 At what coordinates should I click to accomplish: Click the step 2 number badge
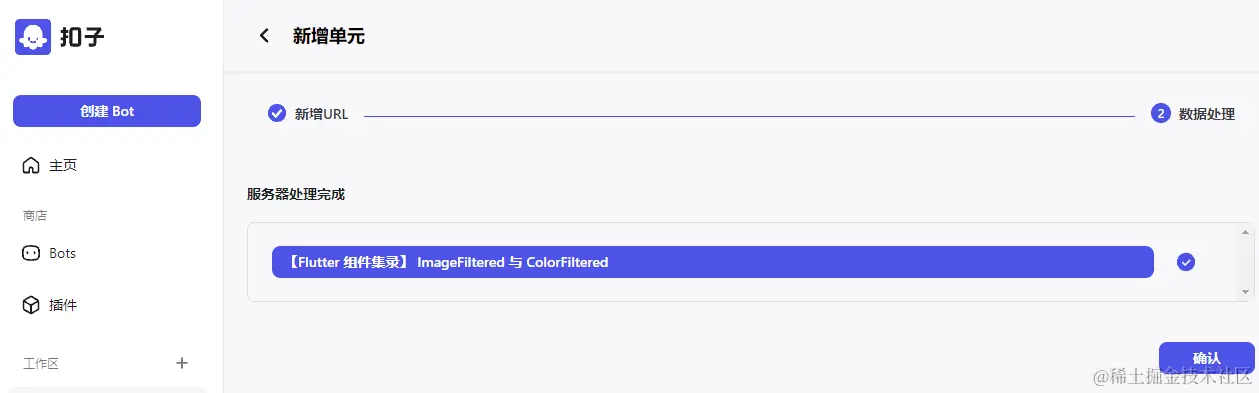tap(1161, 113)
